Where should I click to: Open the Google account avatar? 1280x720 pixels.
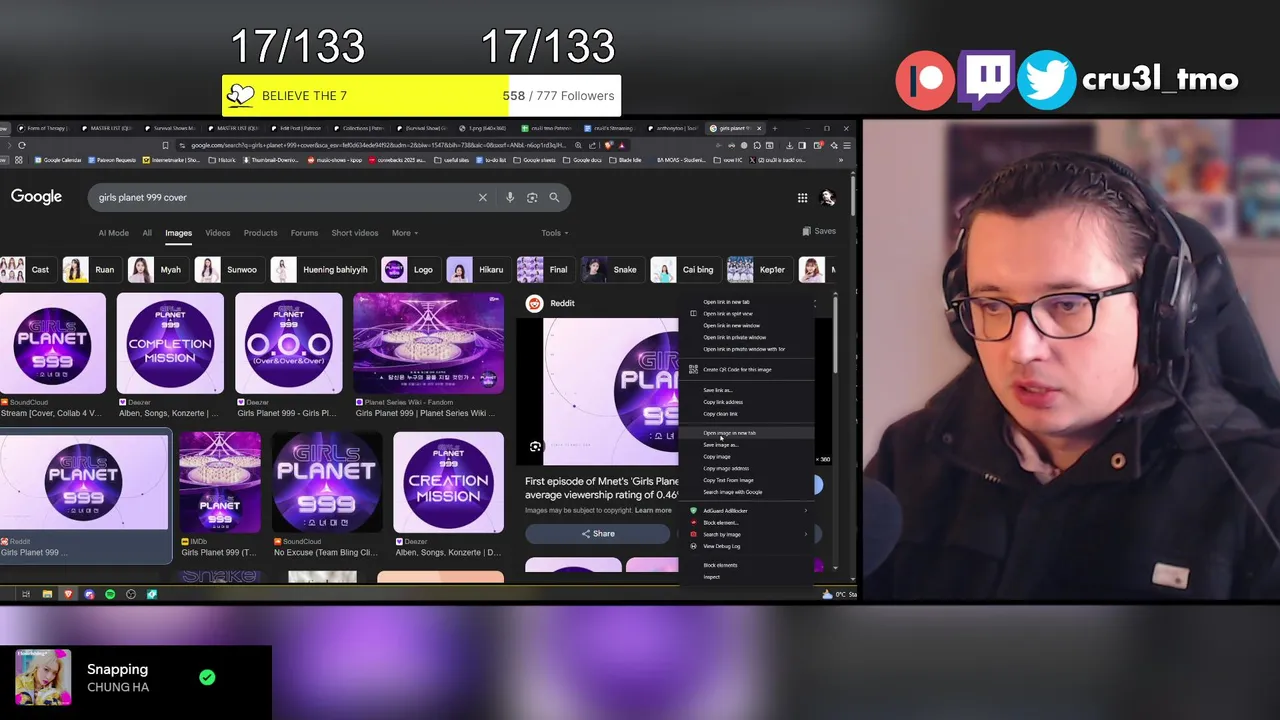click(x=827, y=198)
